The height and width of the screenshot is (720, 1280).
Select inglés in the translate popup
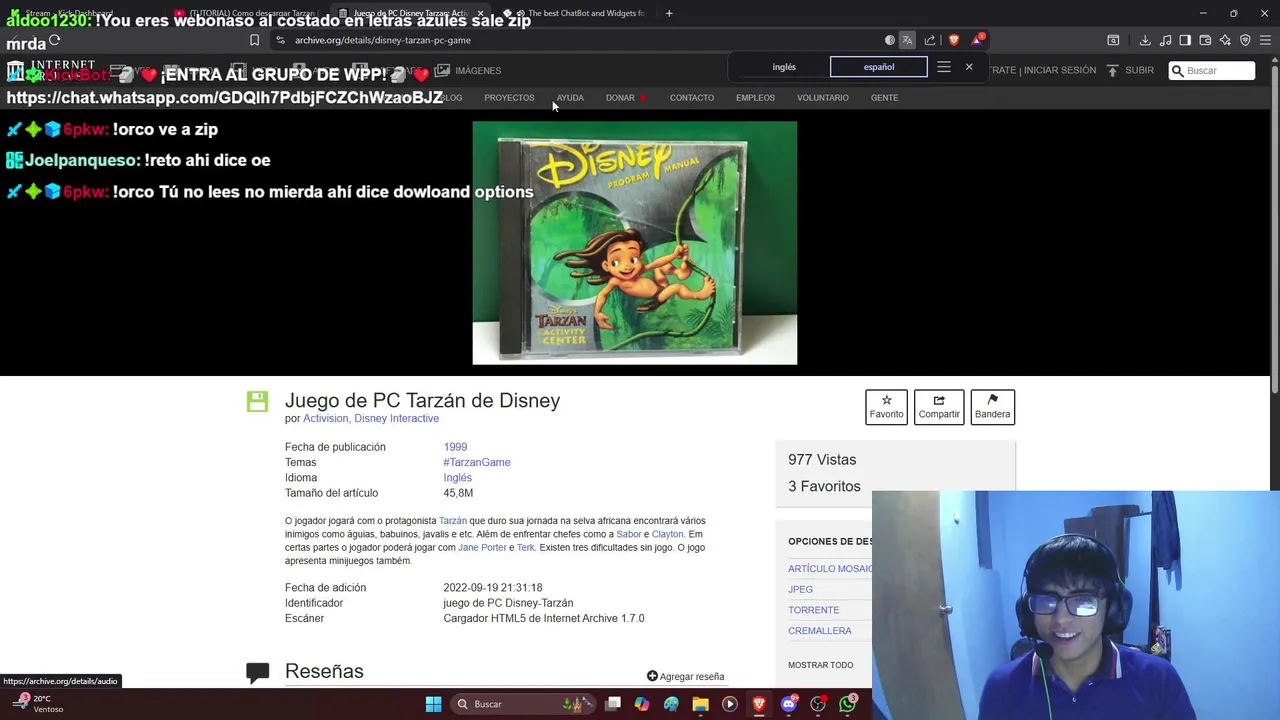pos(784,67)
